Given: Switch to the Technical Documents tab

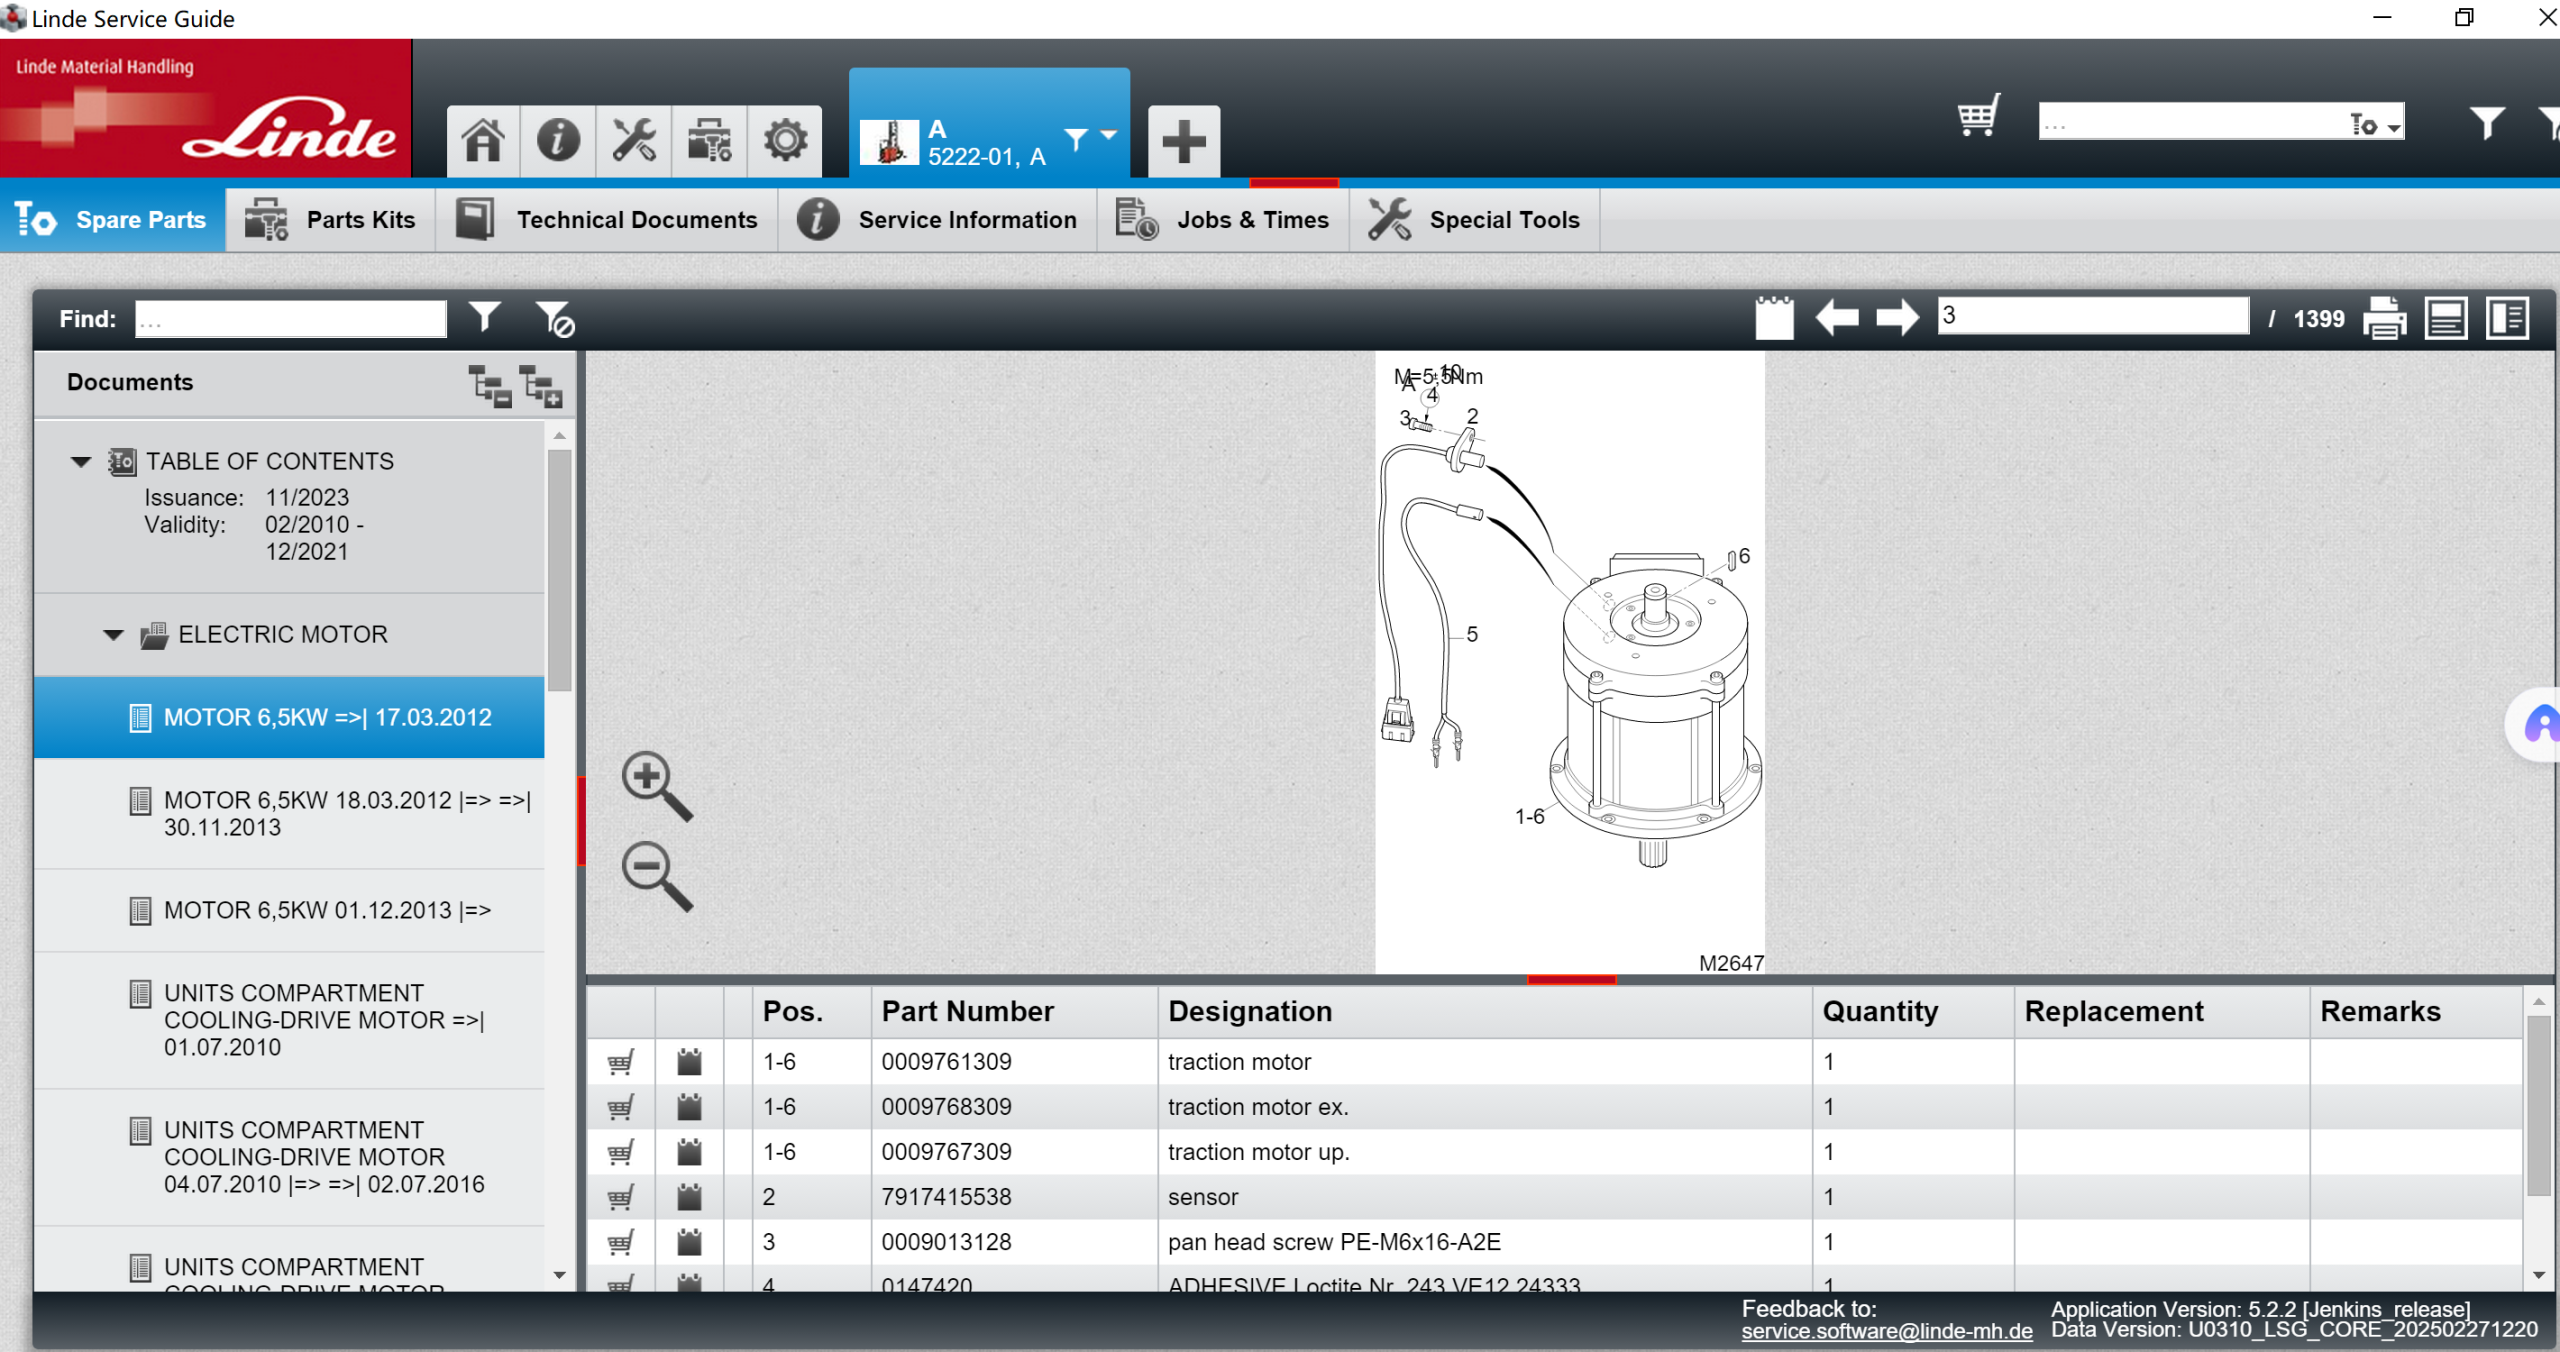Looking at the screenshot, I should [637, 219].
